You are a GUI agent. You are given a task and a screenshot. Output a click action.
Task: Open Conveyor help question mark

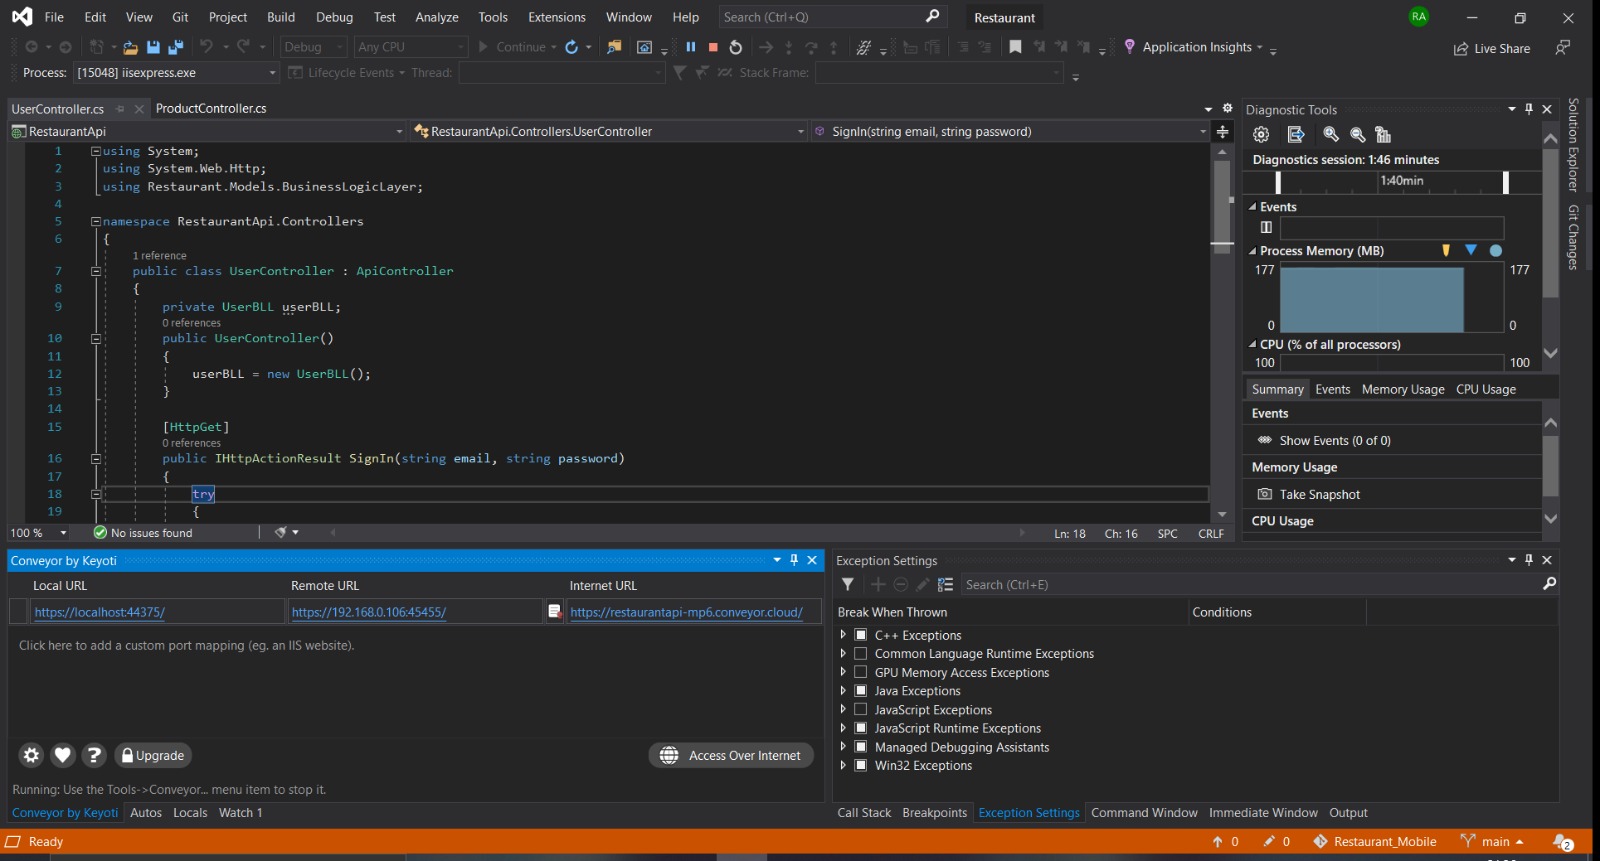[94, 755]
